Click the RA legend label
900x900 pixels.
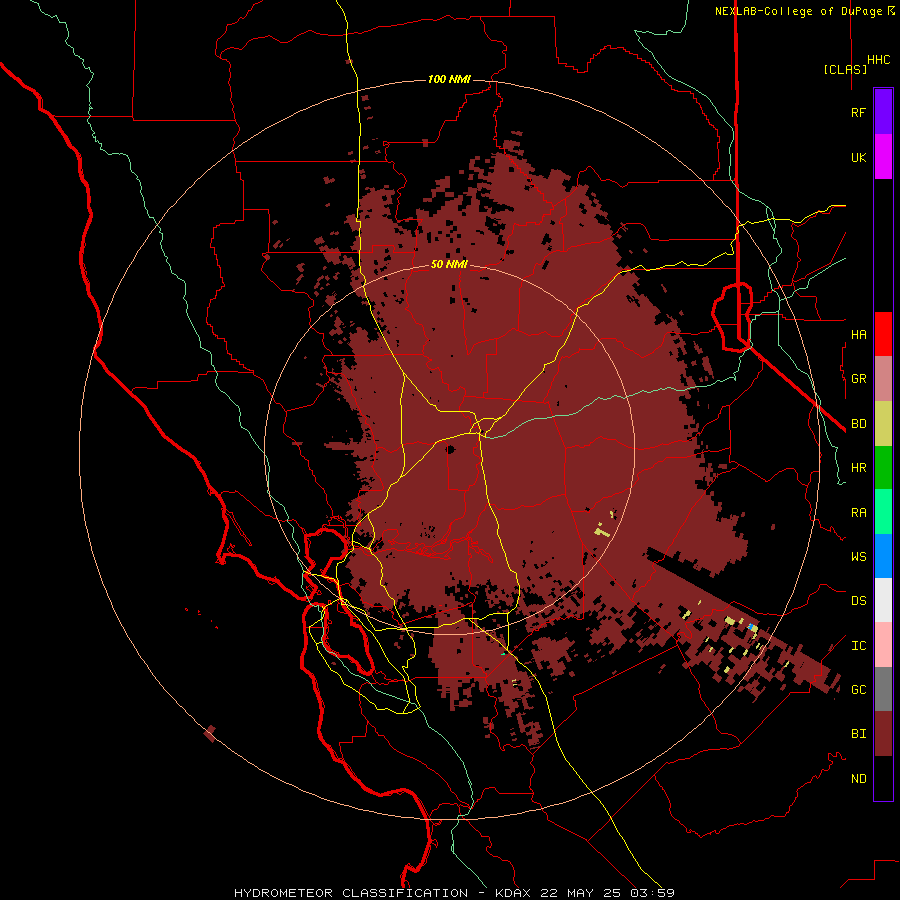pyautogui.click(x=858, y=513)
